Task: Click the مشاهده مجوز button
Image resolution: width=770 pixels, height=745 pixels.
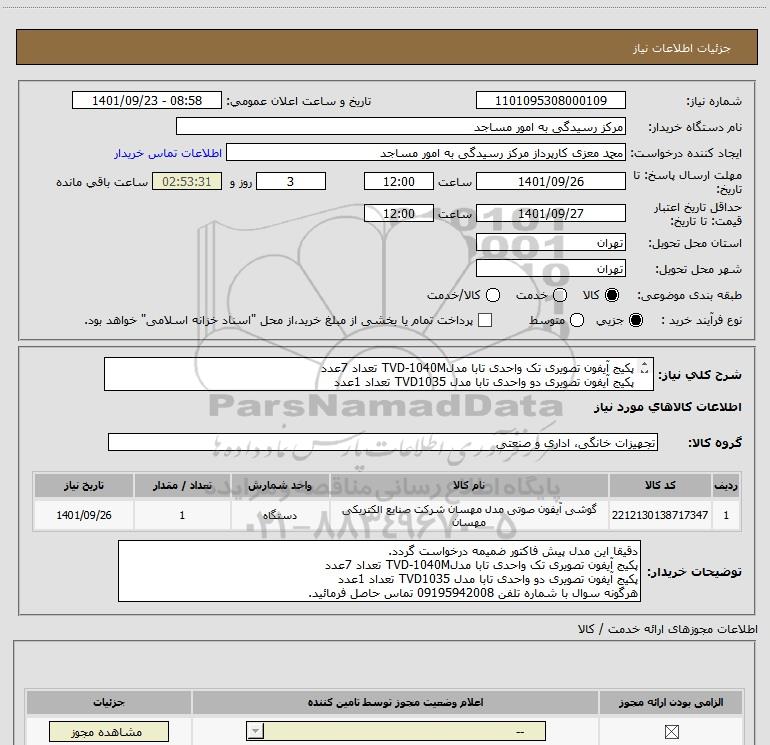Action: pyautogui.click(x=109, y=732)
